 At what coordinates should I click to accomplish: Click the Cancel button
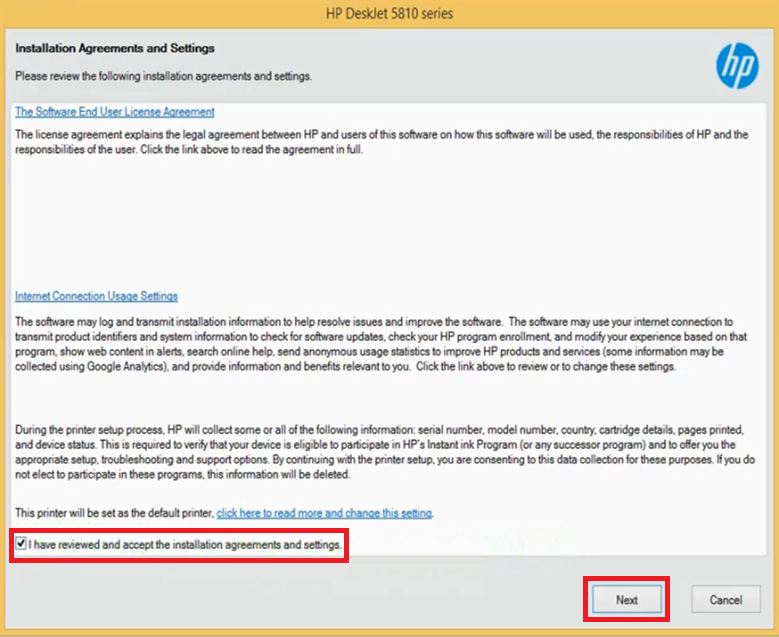tap(725, 599)
